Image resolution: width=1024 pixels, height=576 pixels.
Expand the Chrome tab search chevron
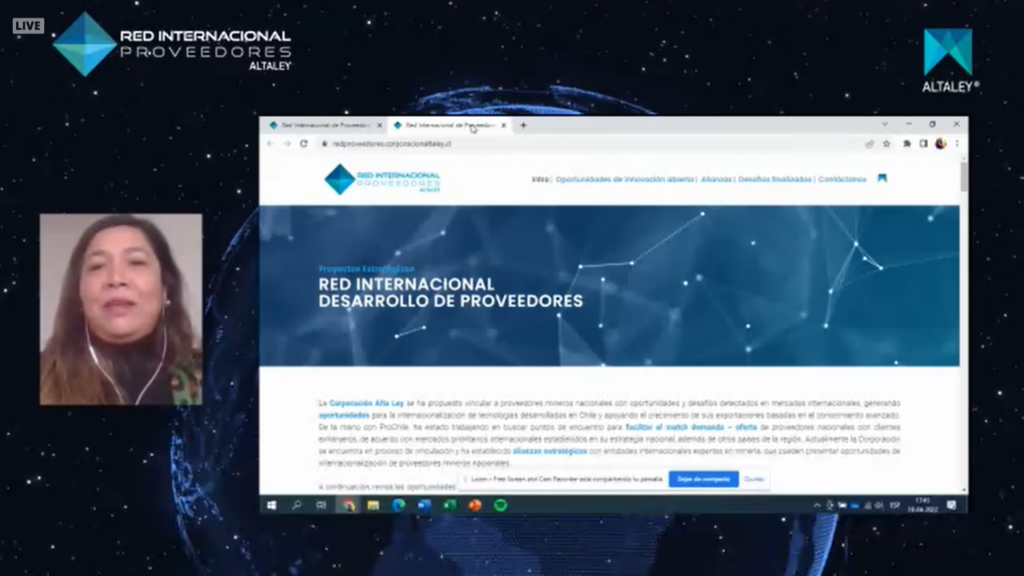point(884,125)
